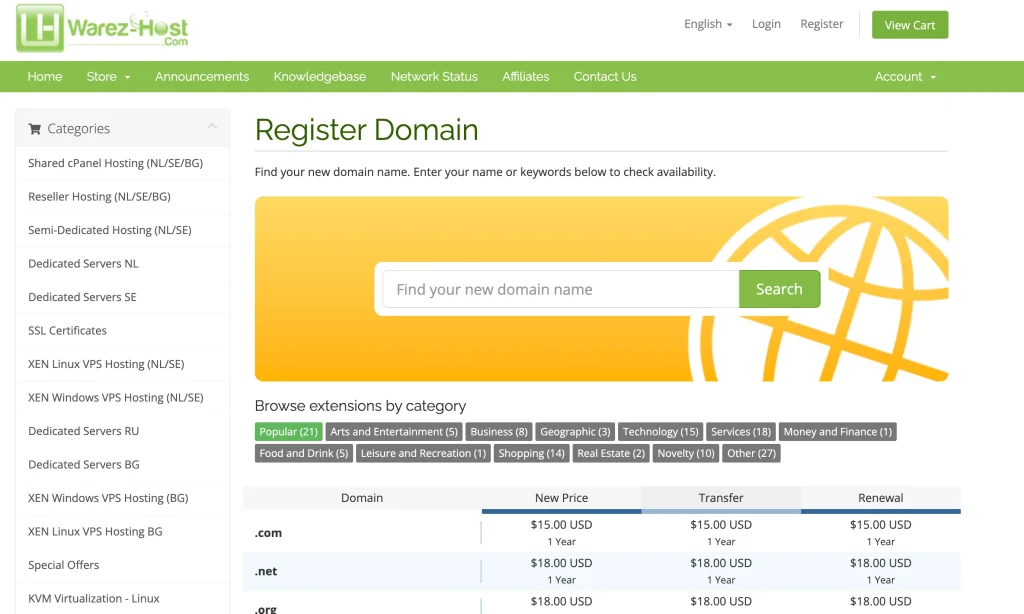Screen dimensions: 1024x614
Task: Open the Network Status menu item
Action: coord(434,76)
